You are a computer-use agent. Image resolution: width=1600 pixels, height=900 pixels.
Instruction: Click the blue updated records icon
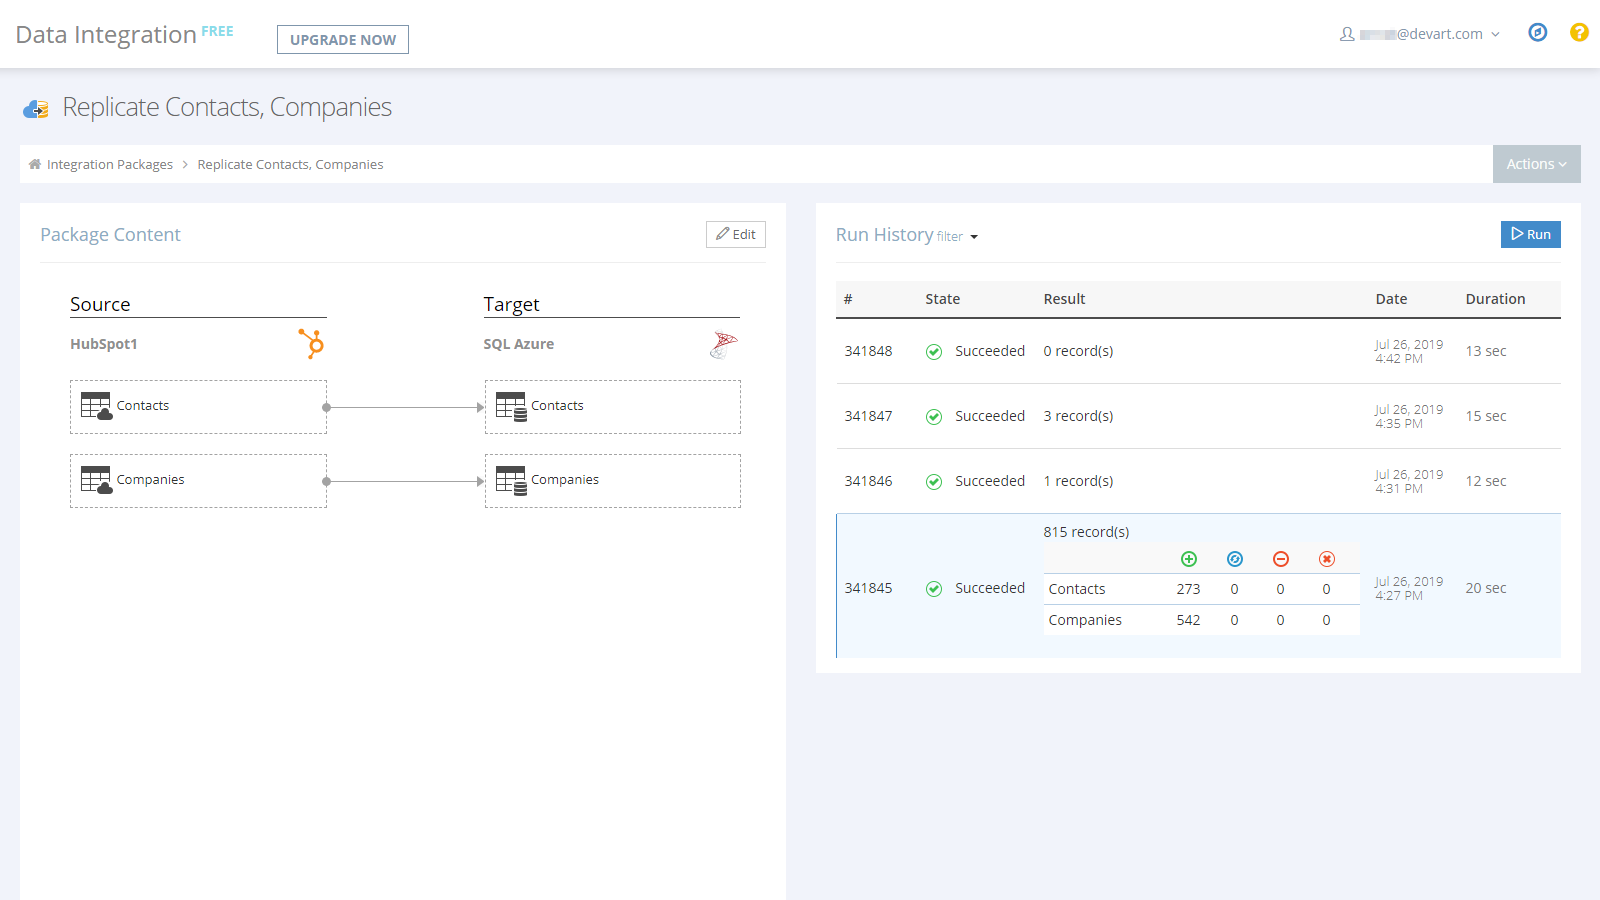[1235, 559]
